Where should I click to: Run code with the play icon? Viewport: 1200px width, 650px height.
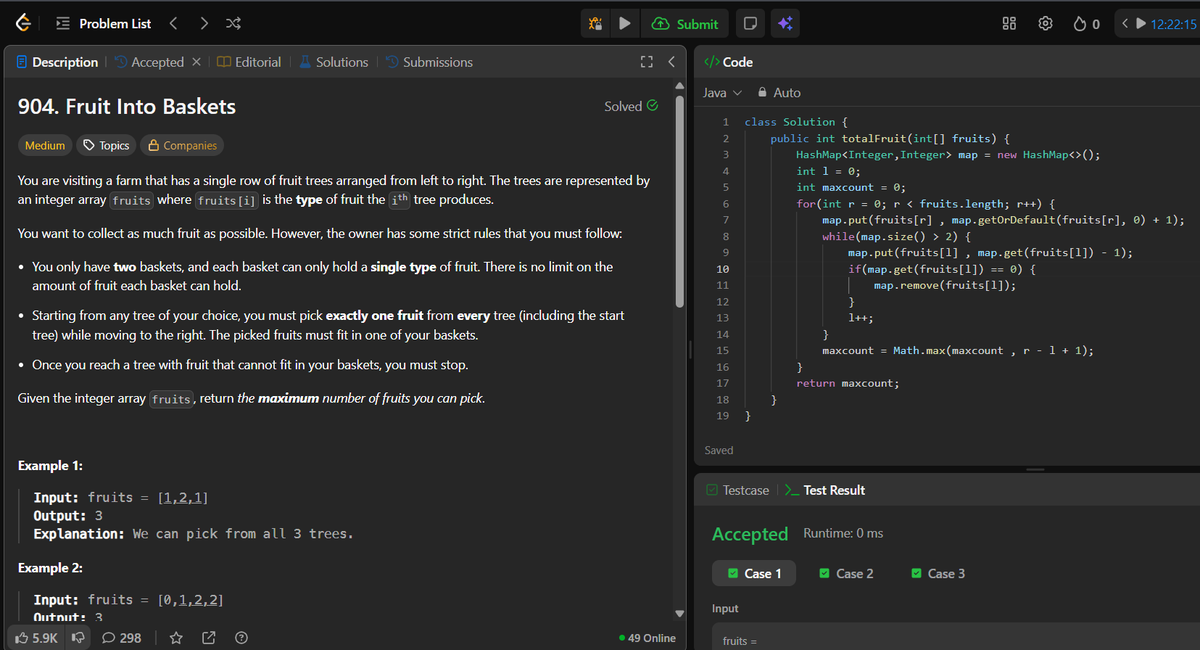(625, 24)
